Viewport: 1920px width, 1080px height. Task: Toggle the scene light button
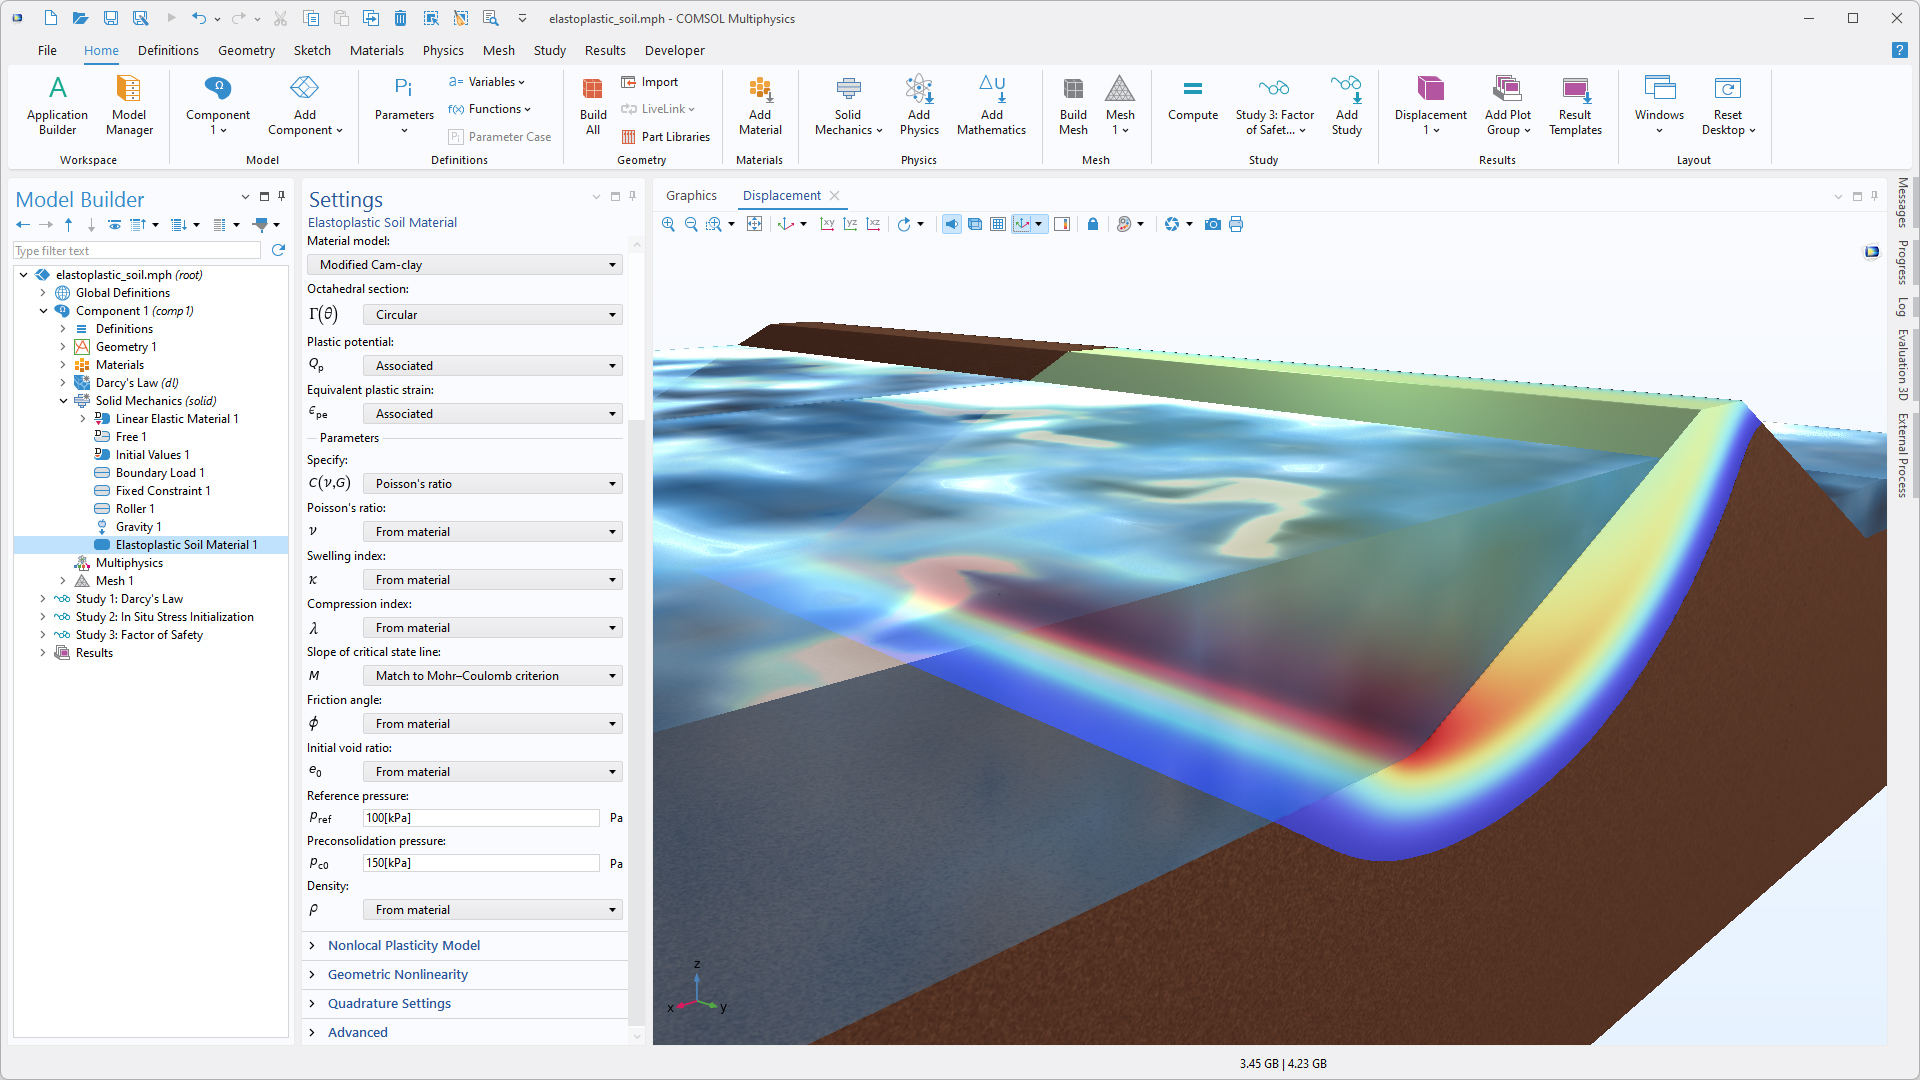951,224
